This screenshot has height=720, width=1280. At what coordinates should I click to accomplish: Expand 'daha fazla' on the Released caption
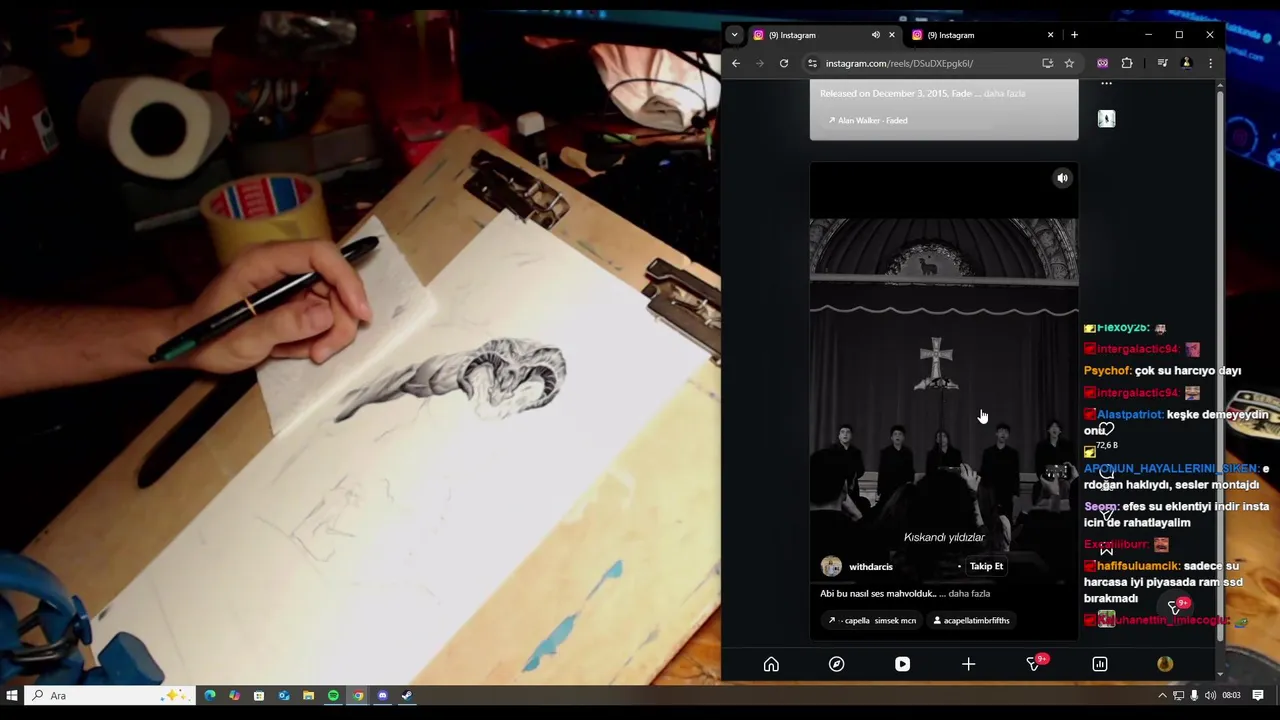[1004, 93]
